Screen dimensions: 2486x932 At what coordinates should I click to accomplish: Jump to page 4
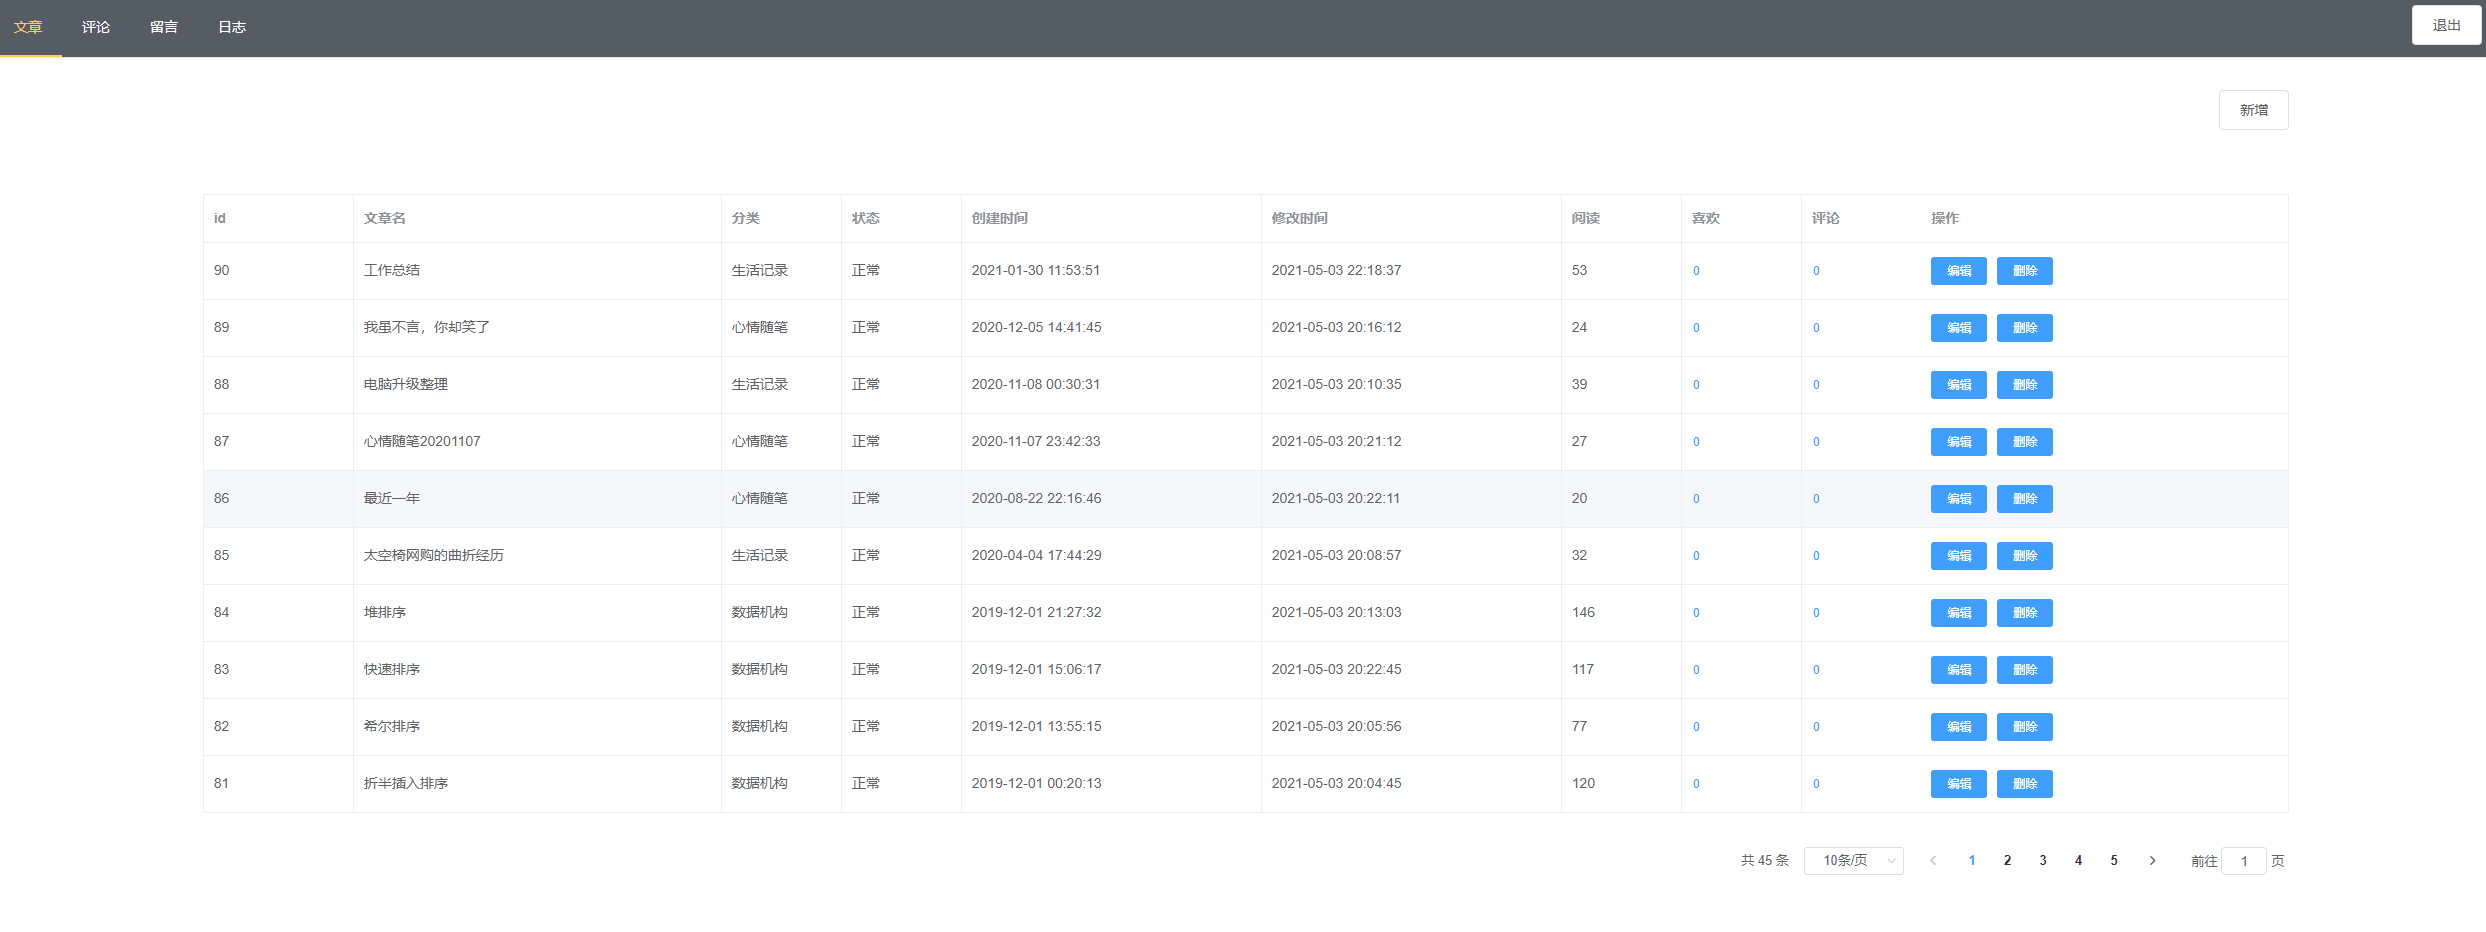(2078, 860)
